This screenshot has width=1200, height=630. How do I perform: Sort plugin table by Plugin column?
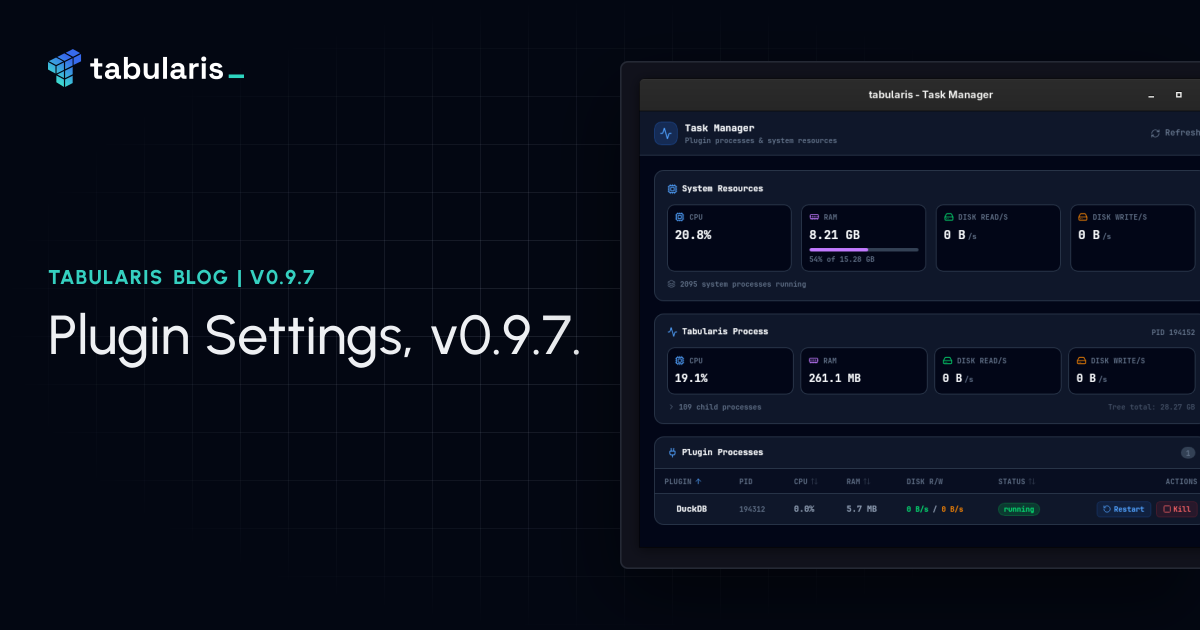(683, 481)
